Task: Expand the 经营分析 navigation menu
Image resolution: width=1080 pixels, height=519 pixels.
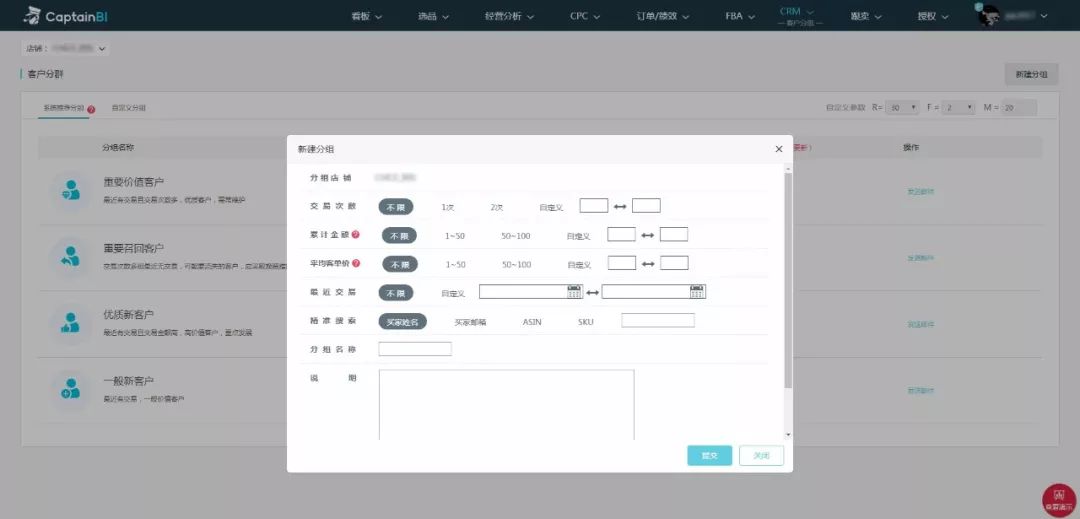Action: click(x=509, y=16)
